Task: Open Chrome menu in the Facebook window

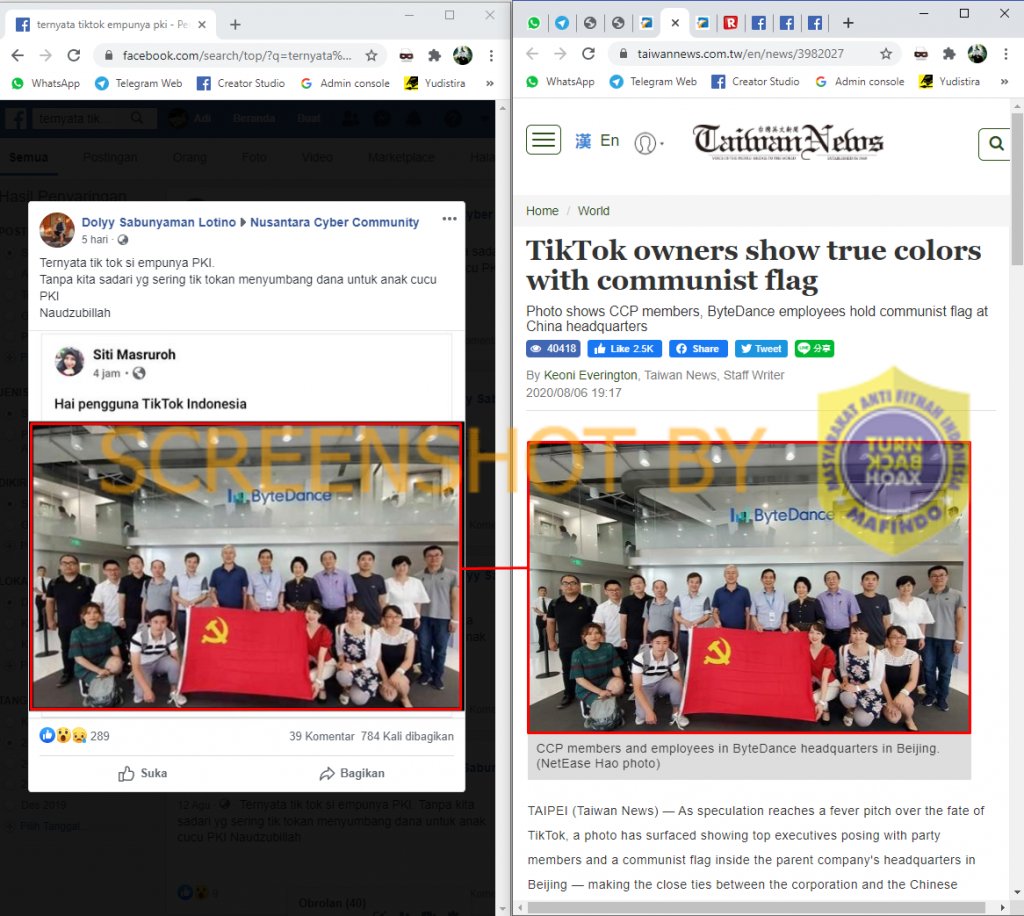Action: (491, 55)
